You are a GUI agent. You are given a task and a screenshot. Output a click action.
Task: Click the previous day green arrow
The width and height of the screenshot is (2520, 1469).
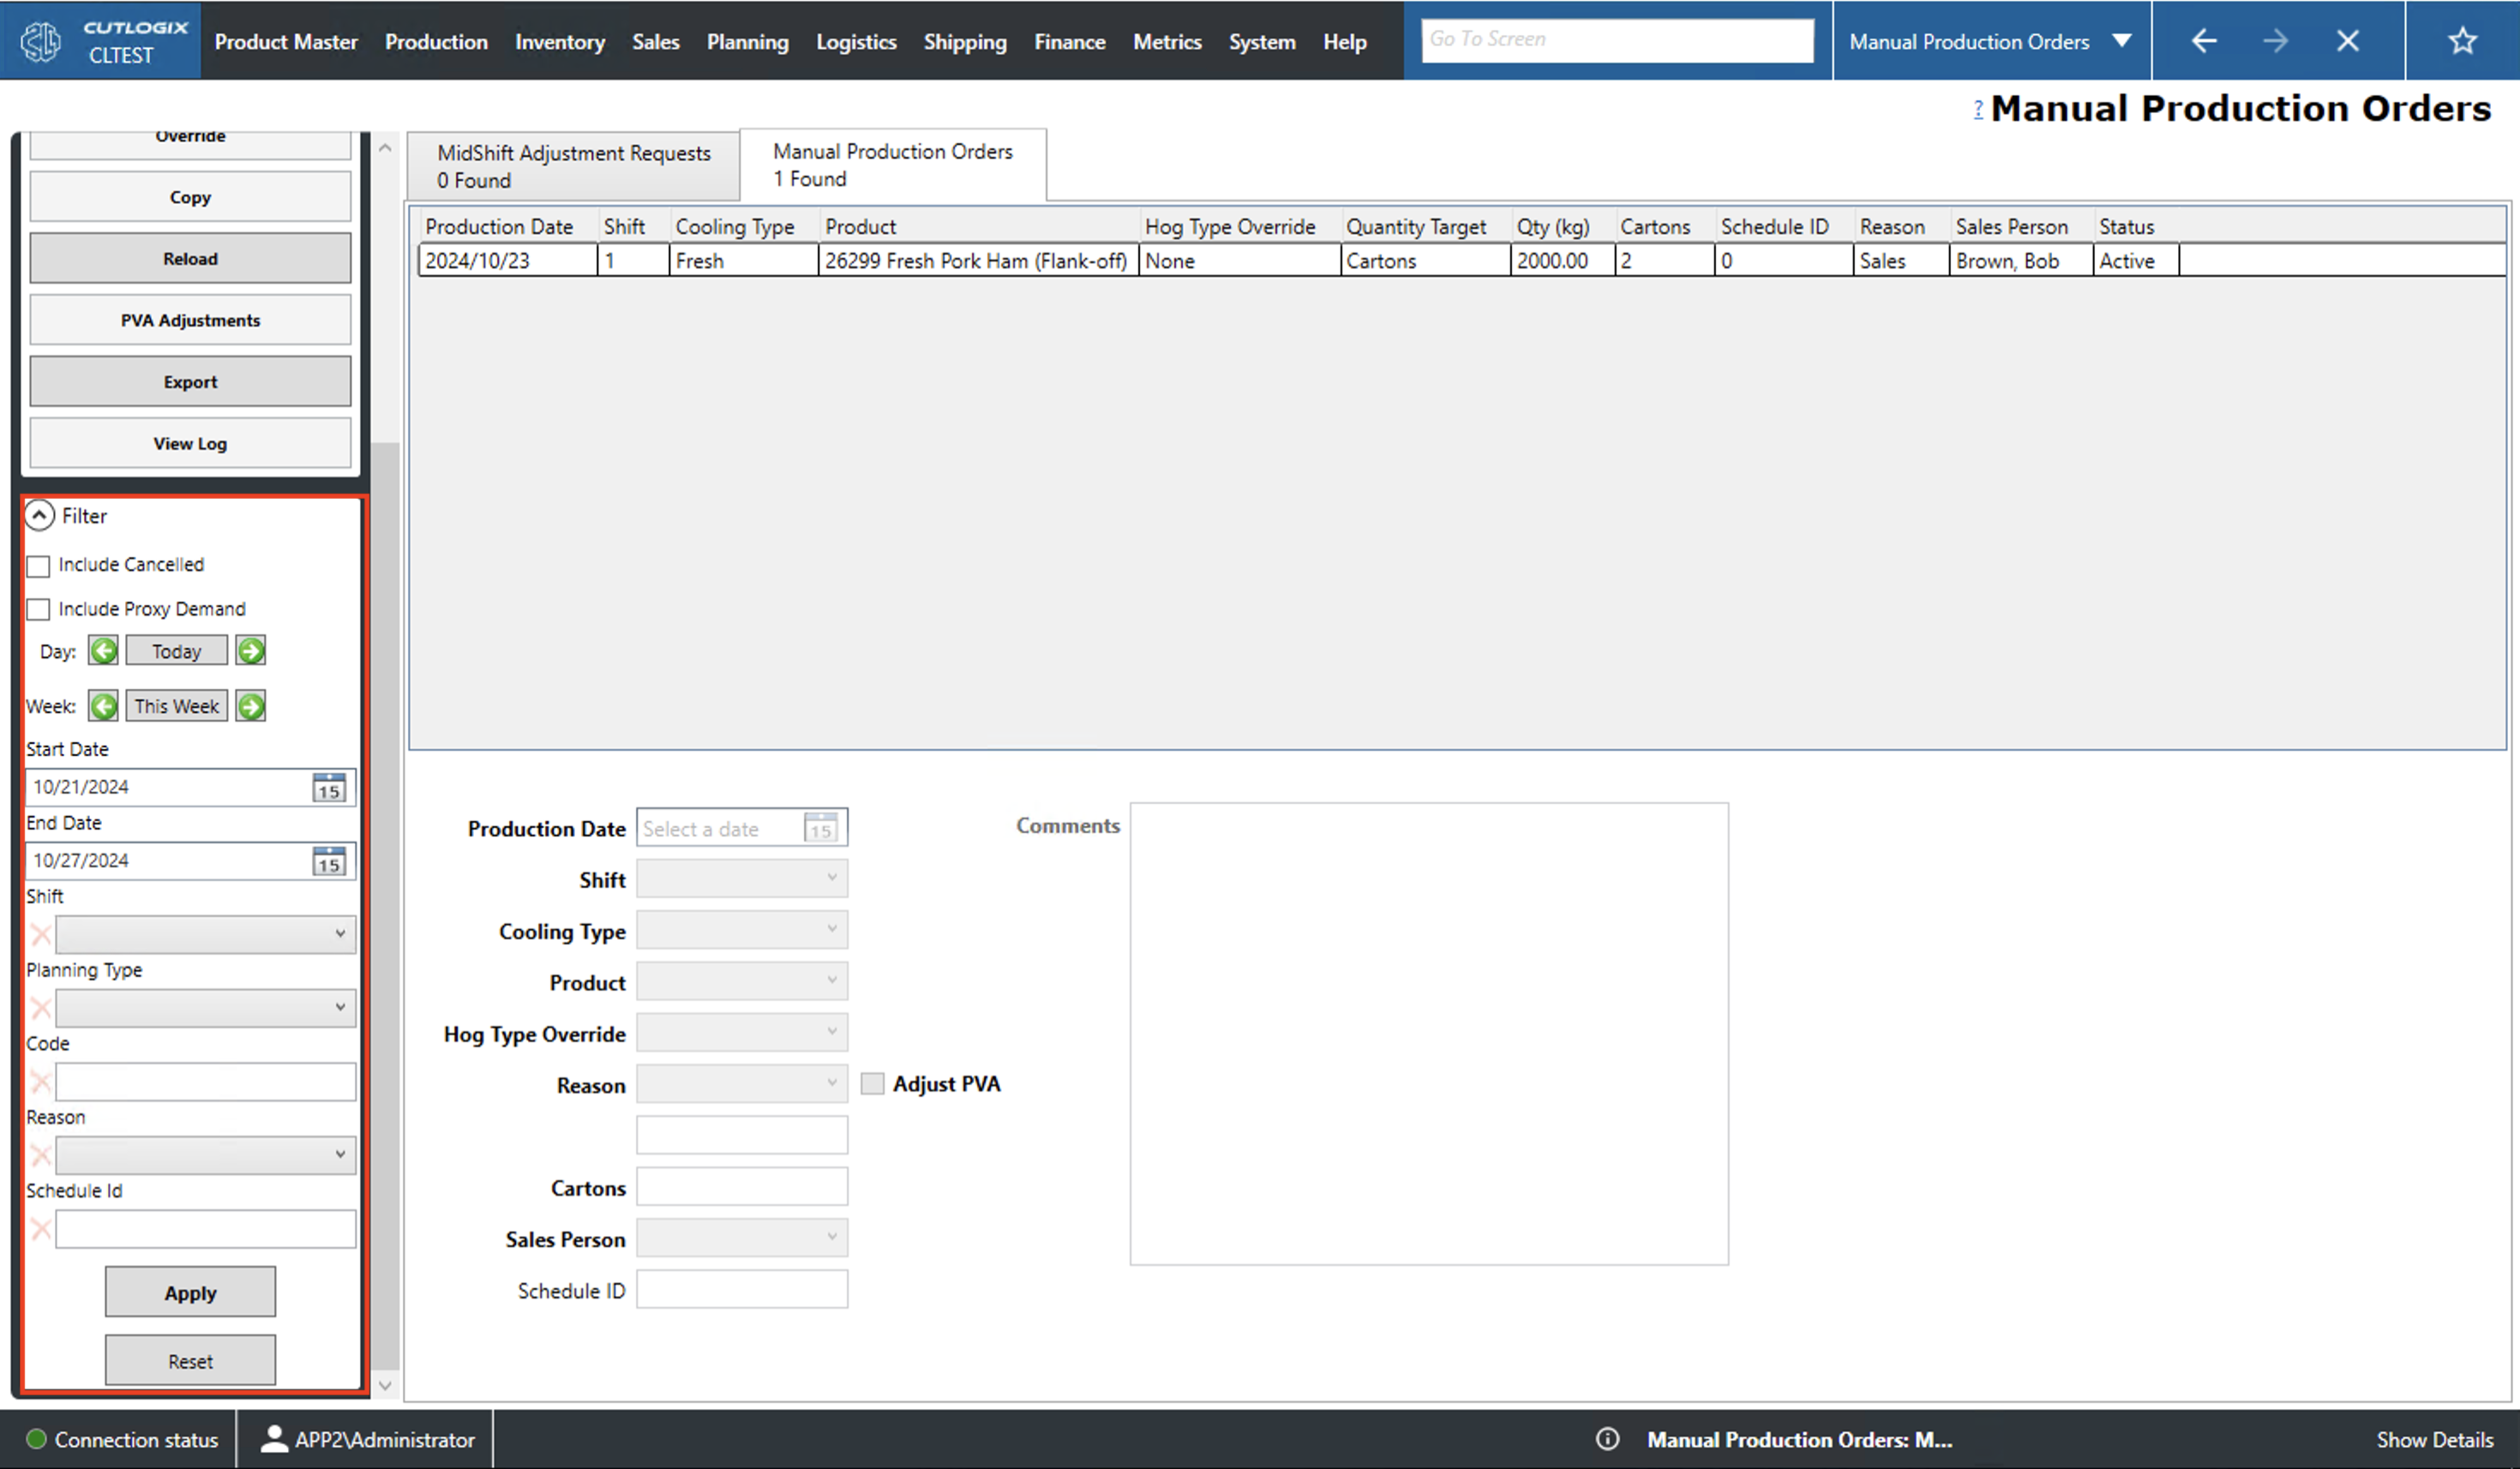point(103,650)
